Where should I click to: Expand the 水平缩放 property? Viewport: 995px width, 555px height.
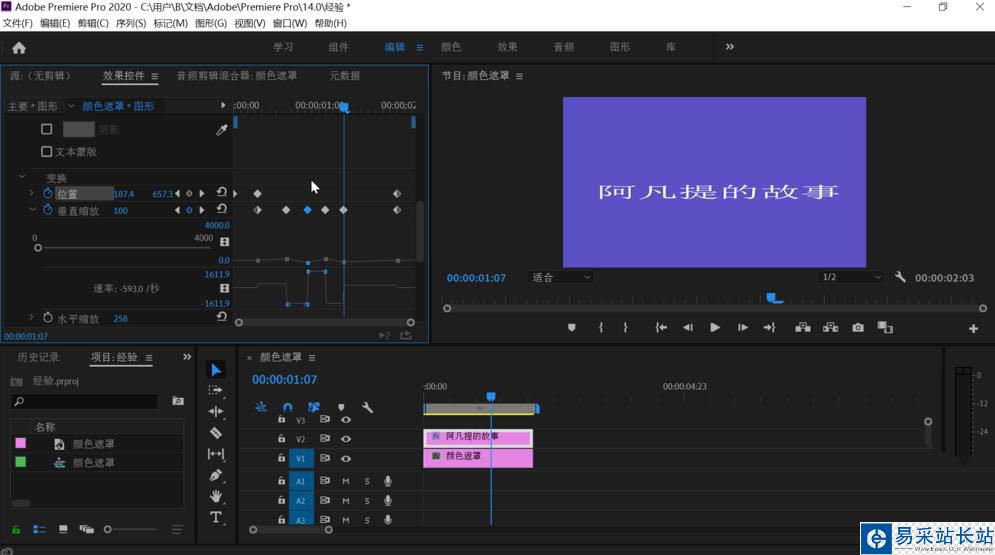31,317
